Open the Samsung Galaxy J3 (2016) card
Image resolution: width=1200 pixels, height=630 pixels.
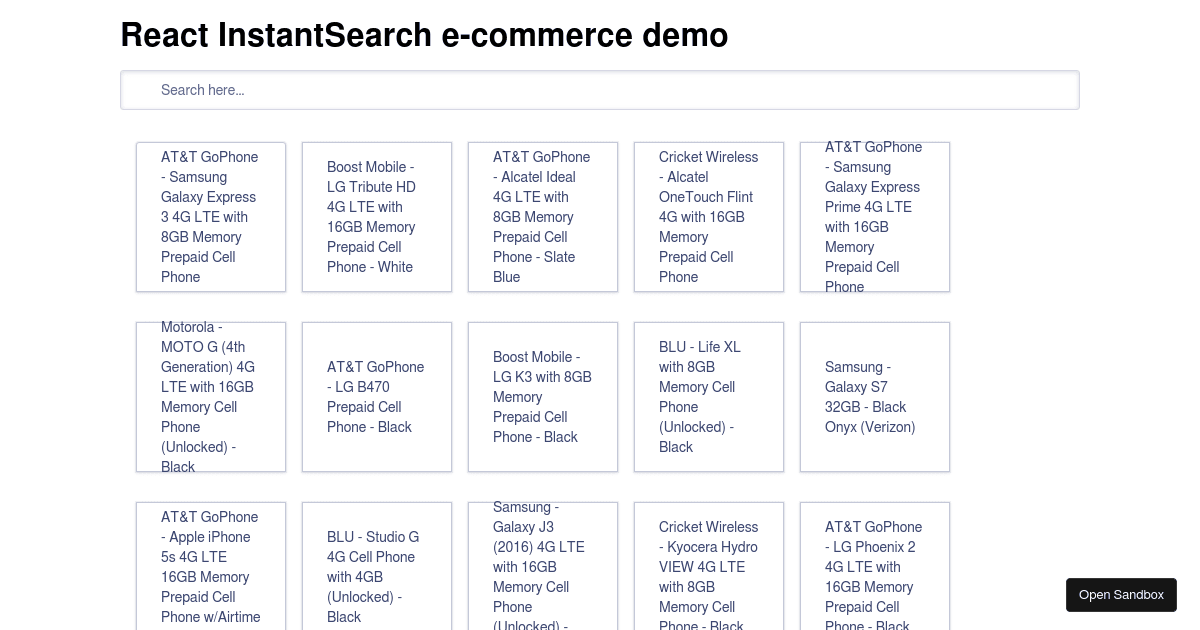tap(543, 567)
